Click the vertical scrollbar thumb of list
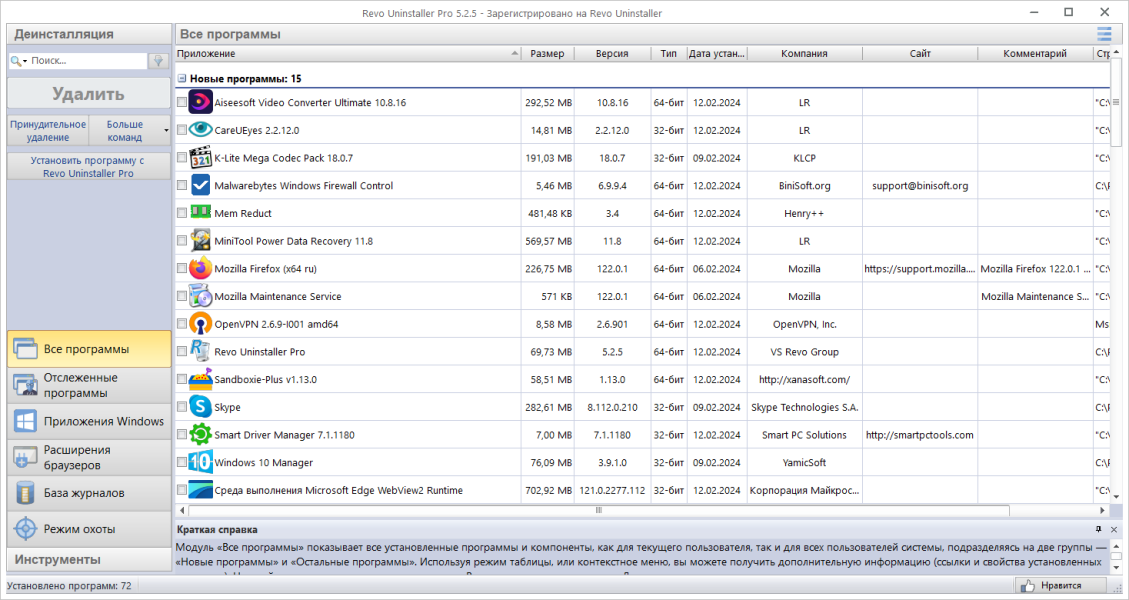Screen dimensions: 1129x600 (x=1117, y=102)
